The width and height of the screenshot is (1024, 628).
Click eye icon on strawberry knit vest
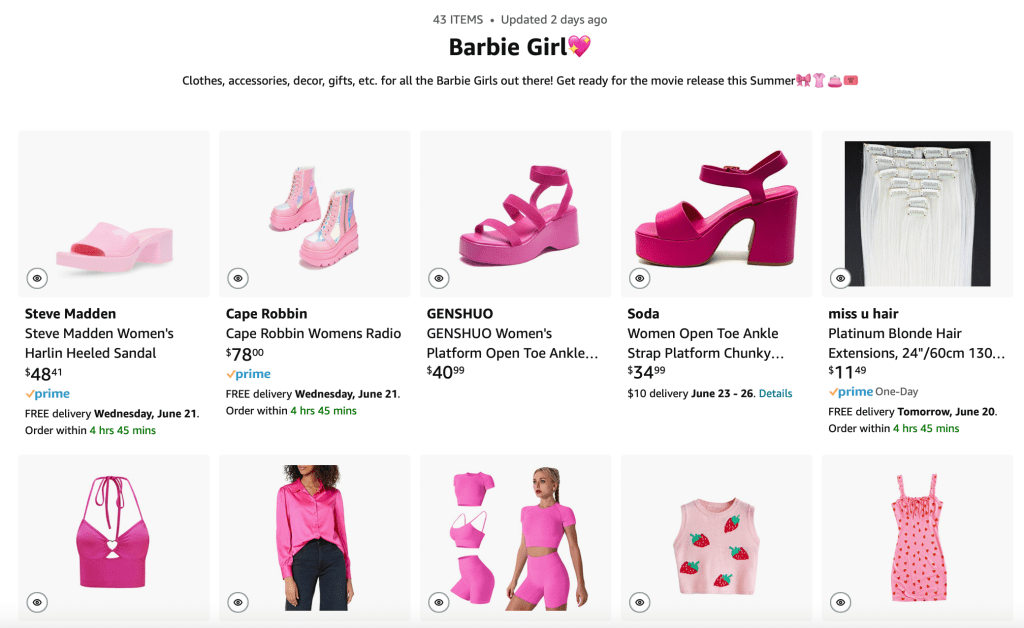[639, 602]
